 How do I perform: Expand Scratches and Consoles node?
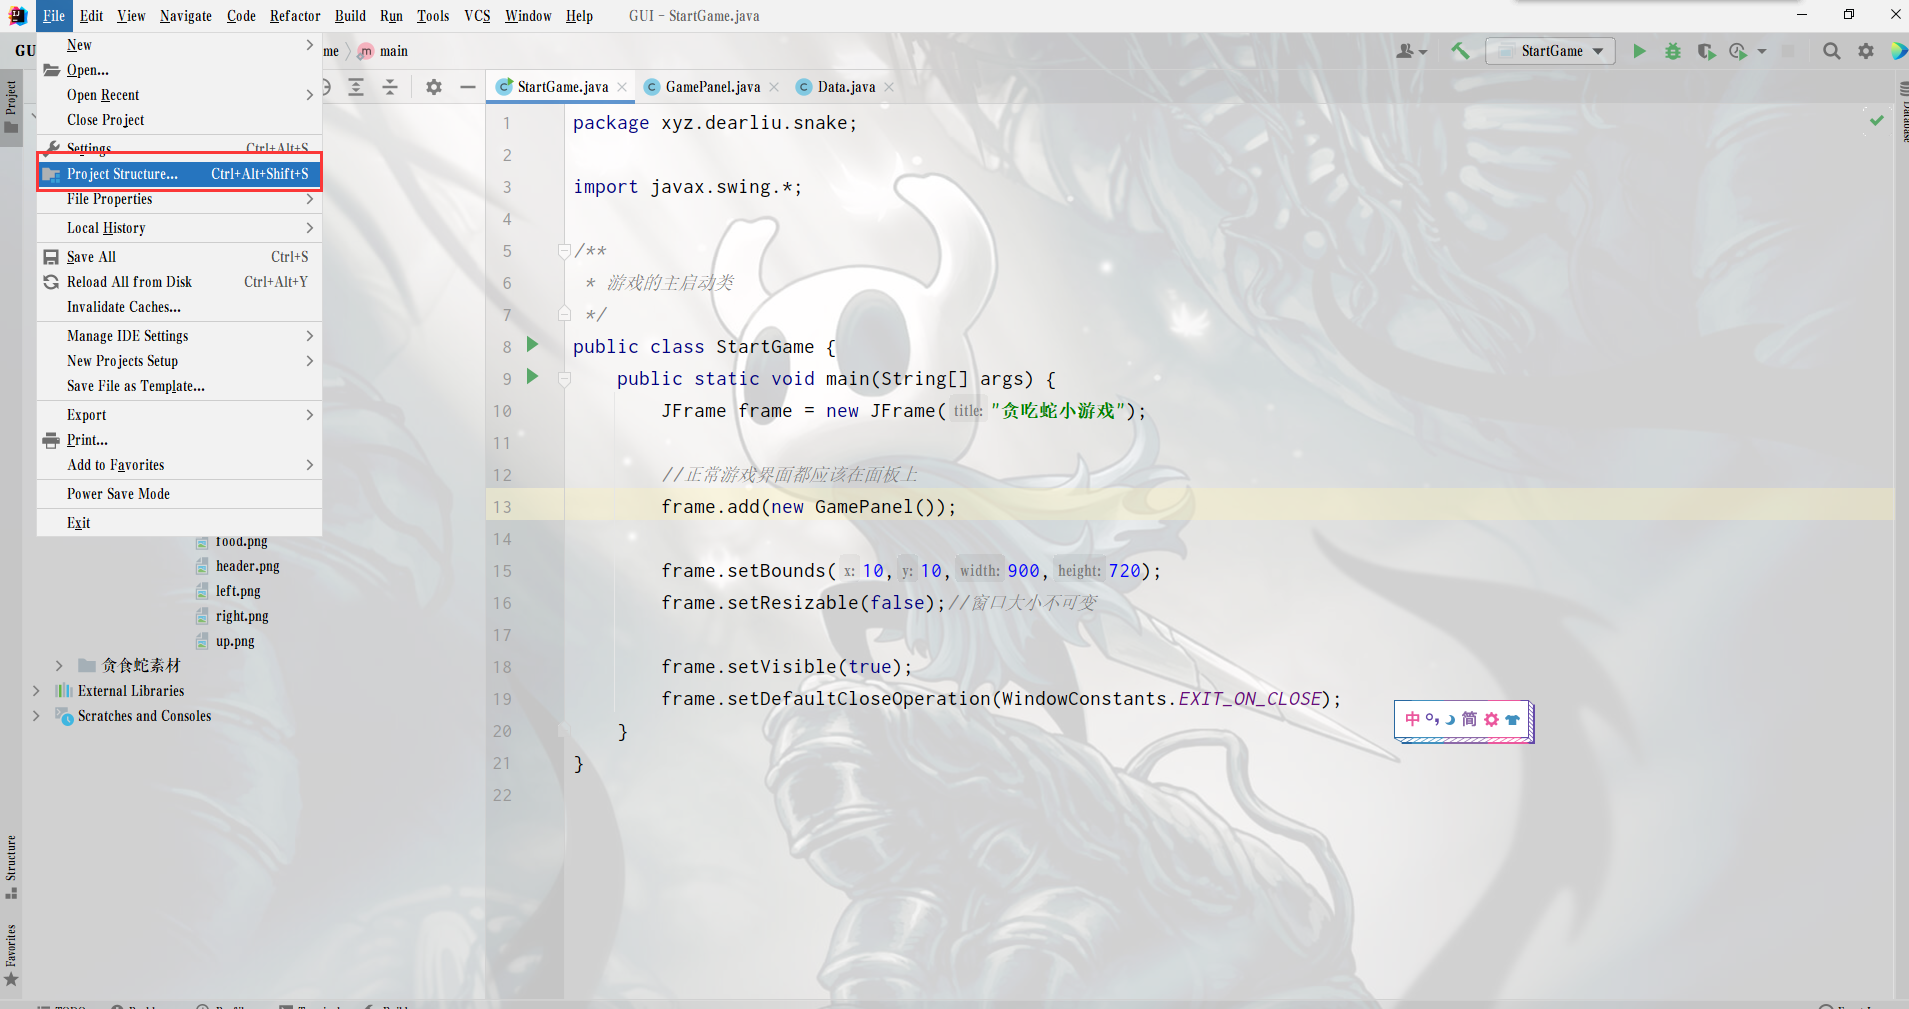[36, 716]
